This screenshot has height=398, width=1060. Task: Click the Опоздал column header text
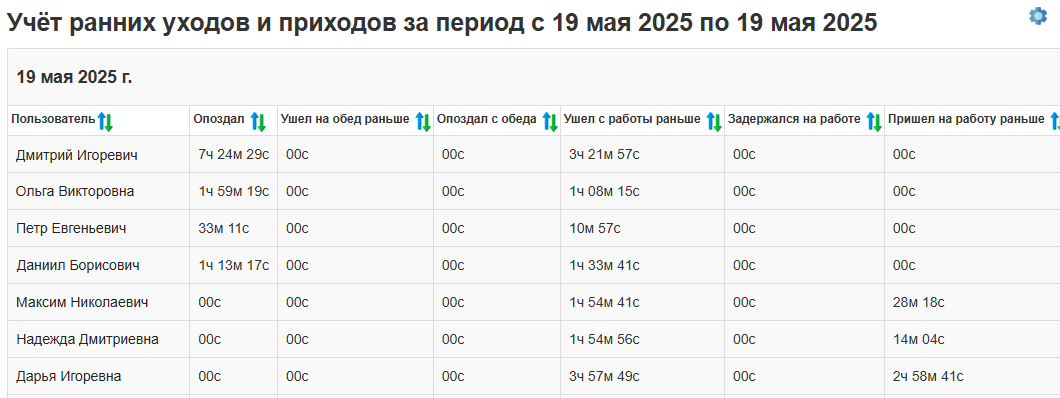click(219, 120)
